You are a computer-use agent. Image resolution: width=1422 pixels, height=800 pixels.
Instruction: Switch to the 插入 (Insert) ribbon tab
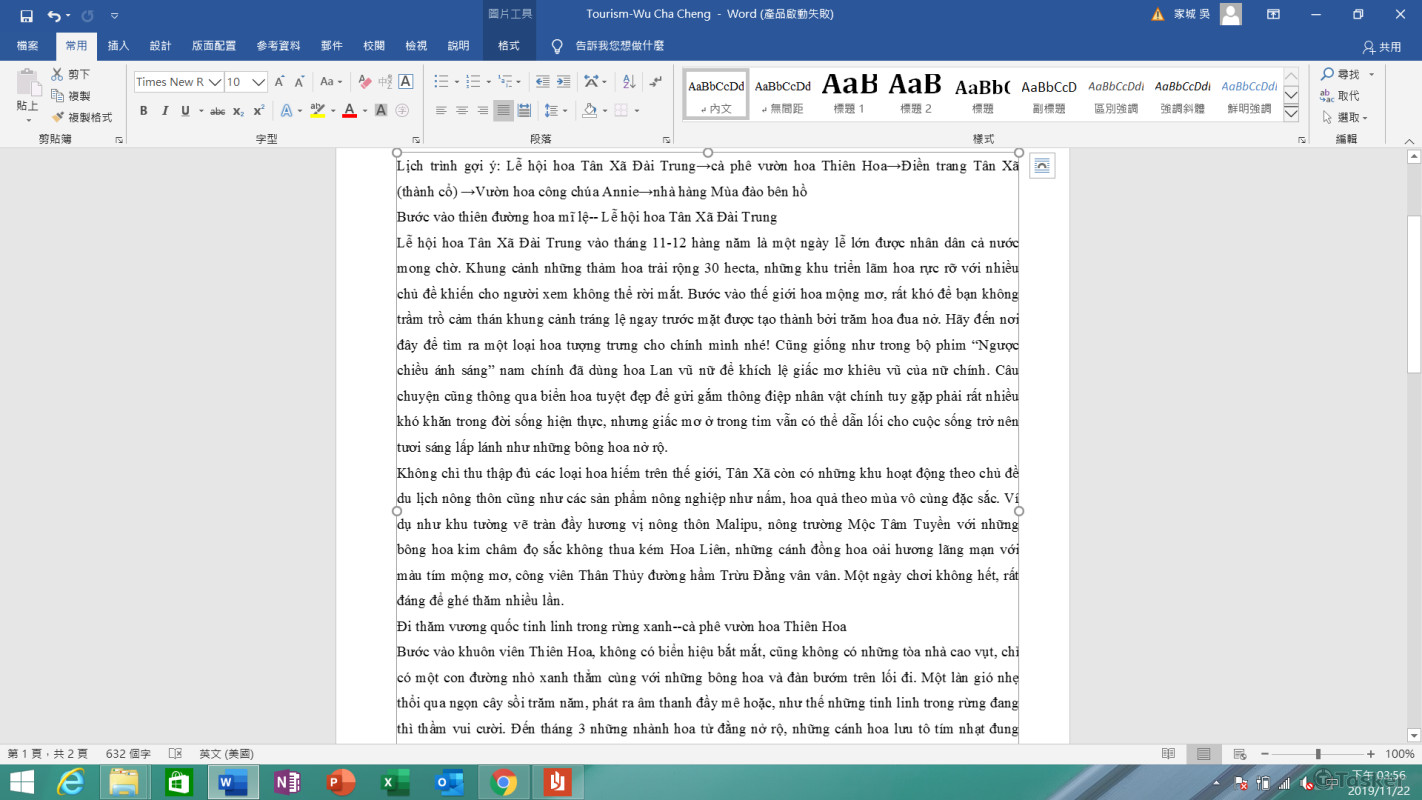coord(118,46)
